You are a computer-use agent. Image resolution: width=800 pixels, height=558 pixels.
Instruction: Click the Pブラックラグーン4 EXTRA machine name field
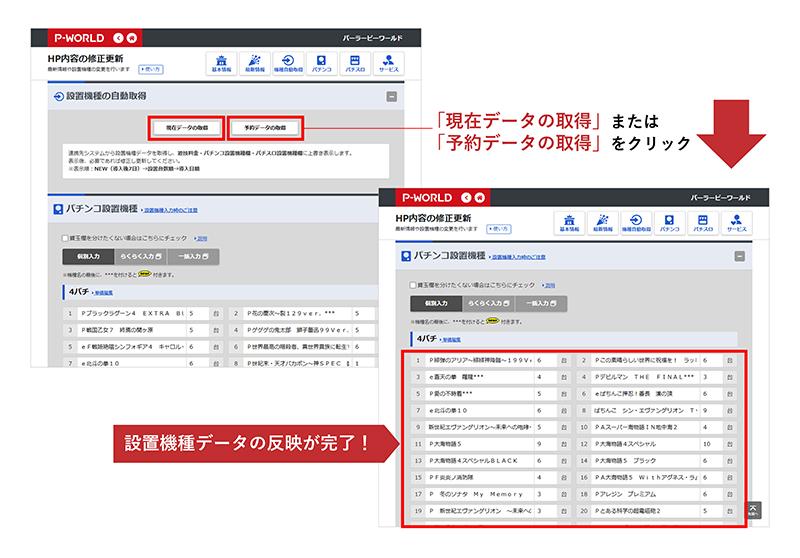tap(130, 312)
